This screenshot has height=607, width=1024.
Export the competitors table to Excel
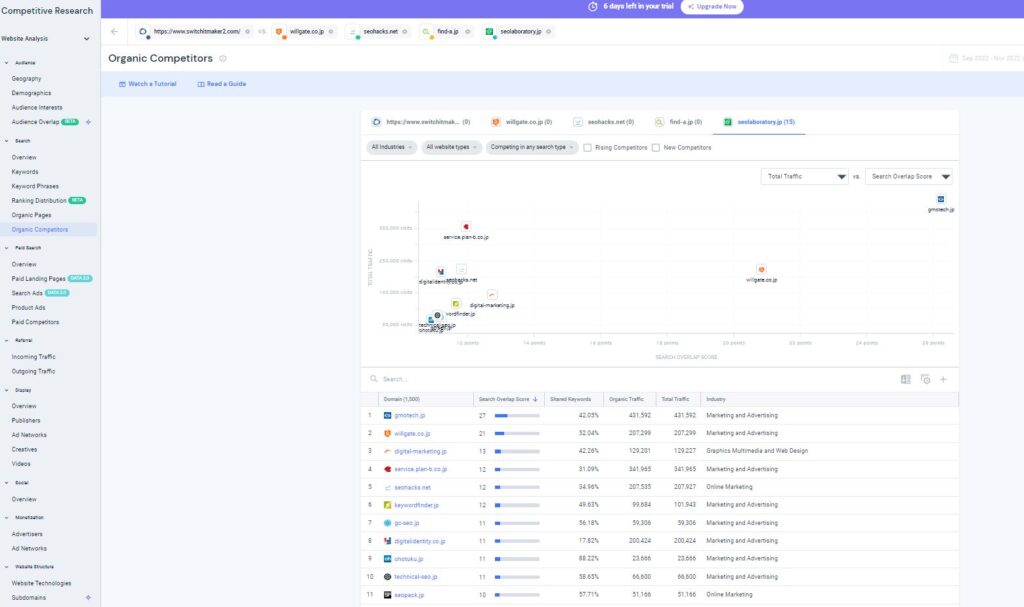tap(906, 379)
